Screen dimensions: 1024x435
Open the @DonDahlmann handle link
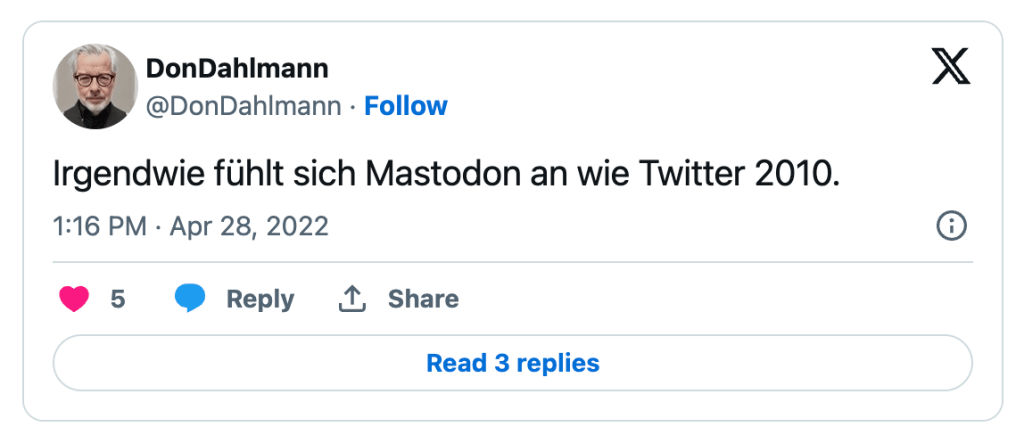pos(244,106)
